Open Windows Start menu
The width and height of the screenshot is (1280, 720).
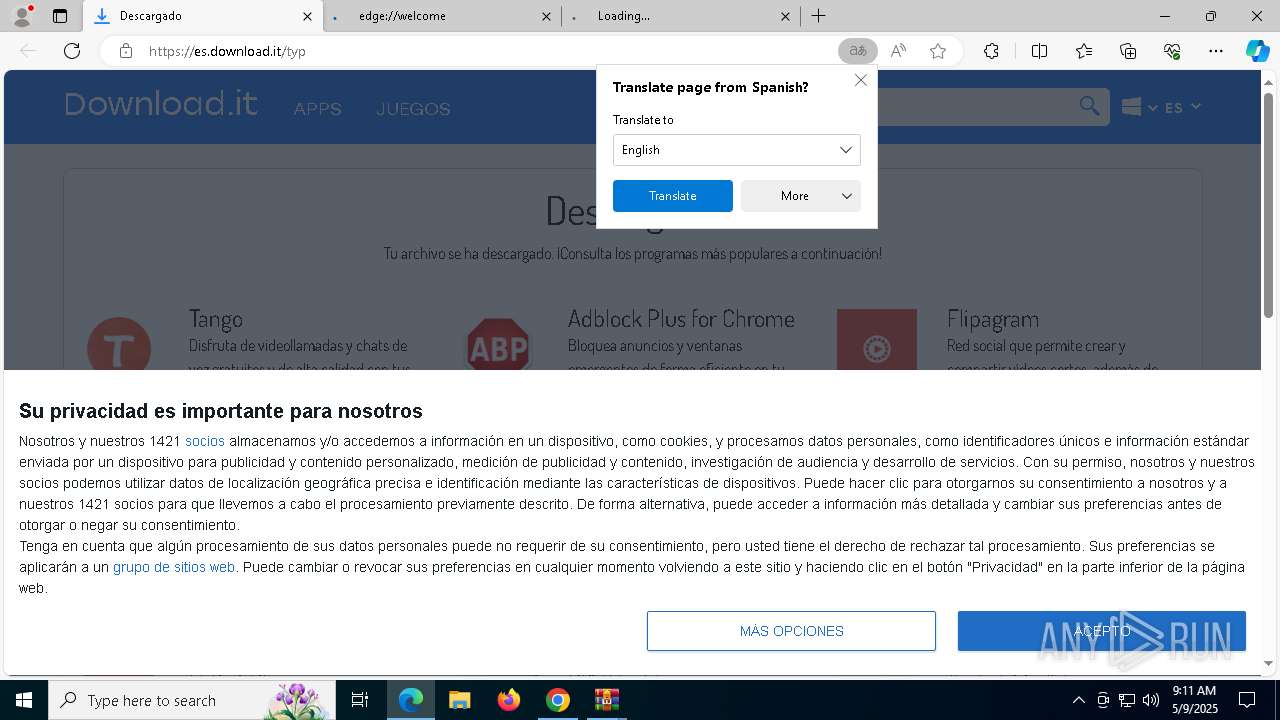(x=24, y=700)
